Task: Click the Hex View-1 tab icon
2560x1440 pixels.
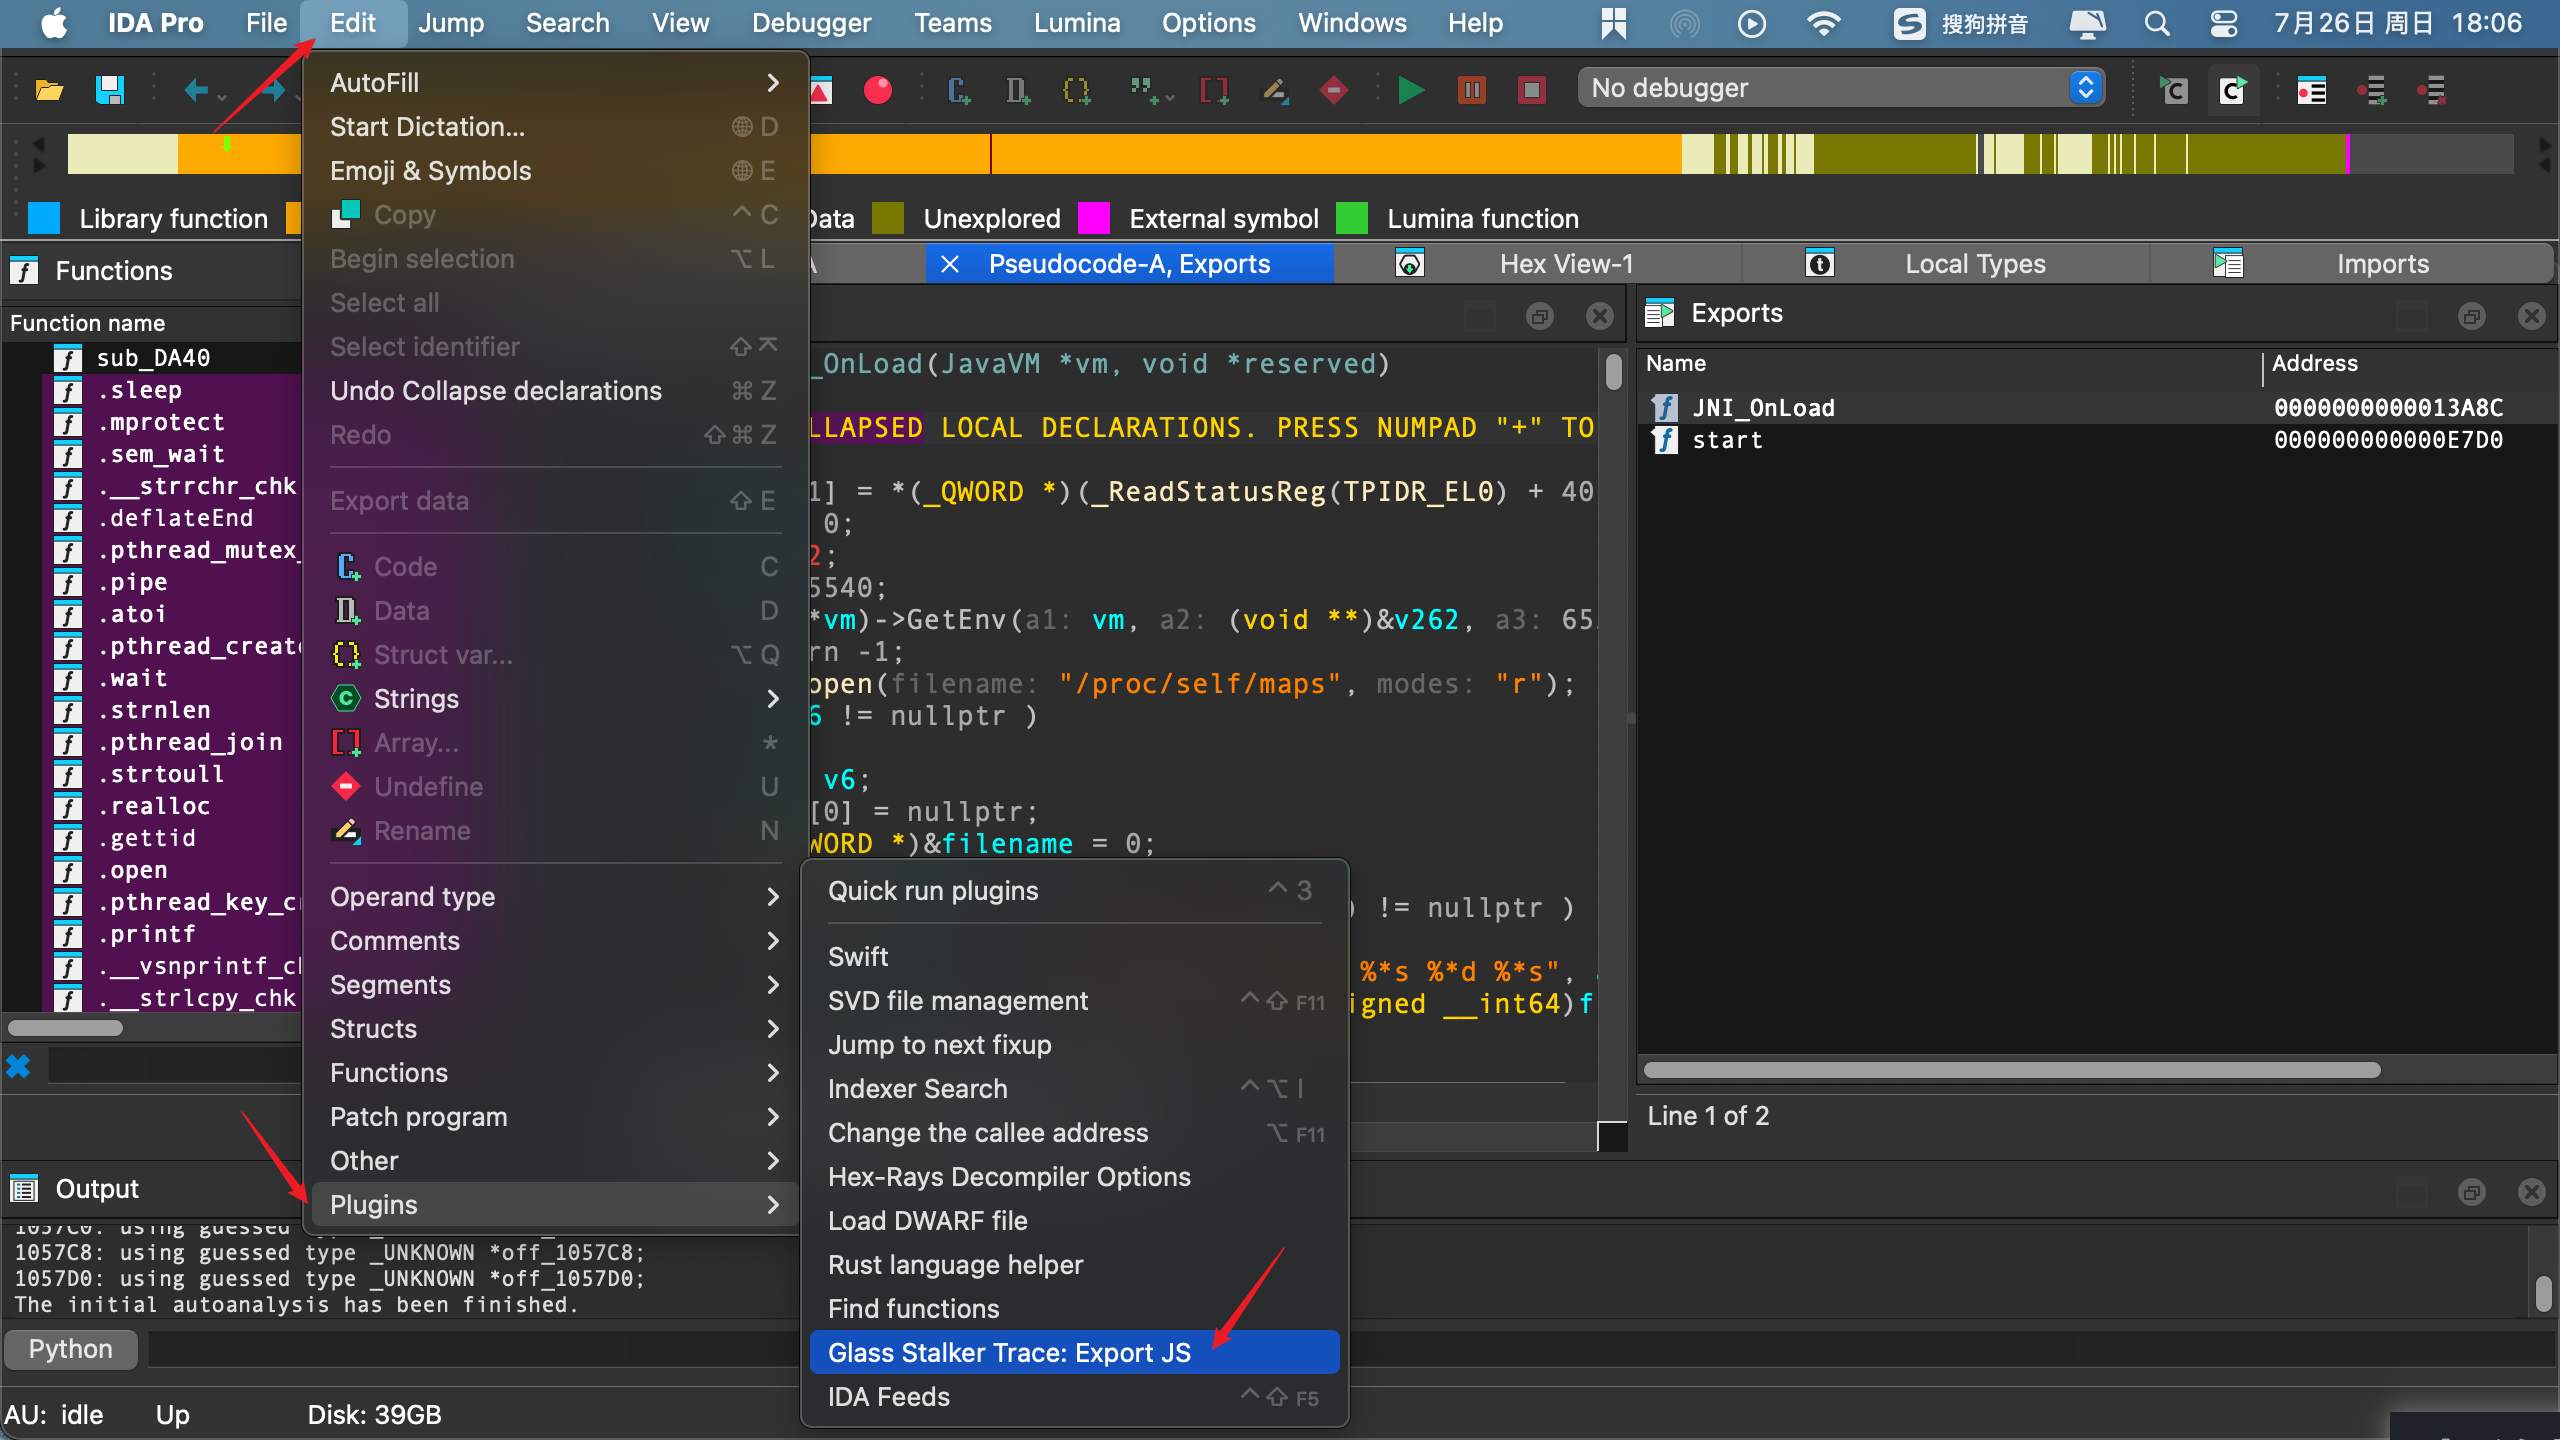Action: click(1409, 264)
